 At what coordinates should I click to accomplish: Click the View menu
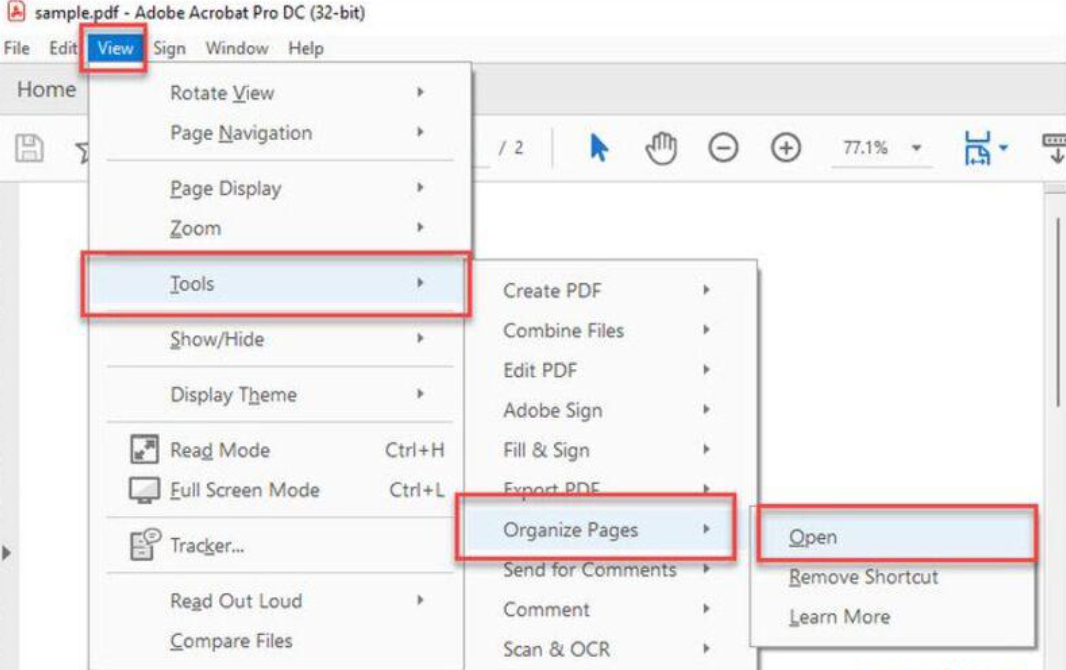115,48
